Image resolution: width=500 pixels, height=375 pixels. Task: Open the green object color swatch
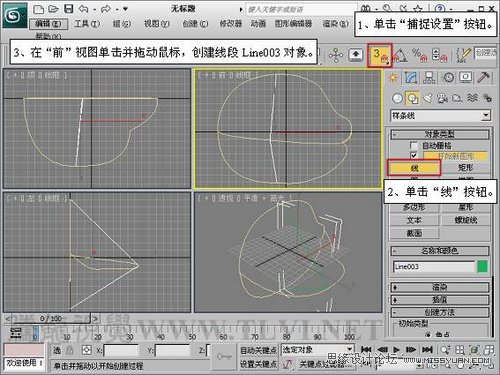(482, 267)
